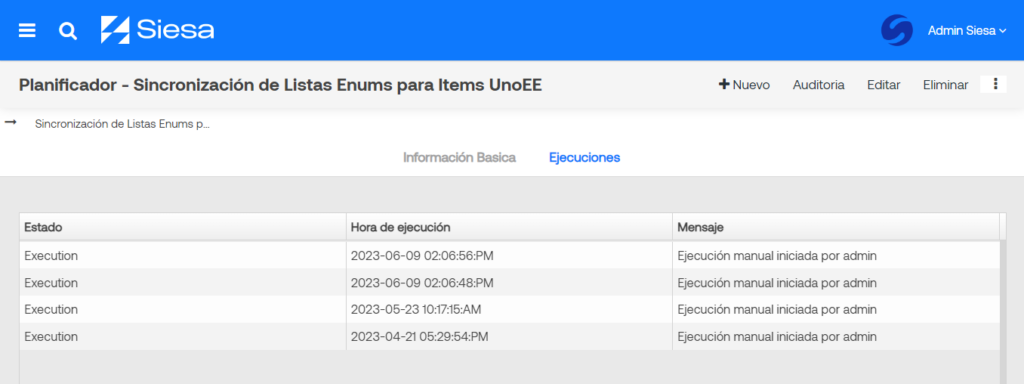Click the Sincronización de Listas breadcrumb link
Image resolution: width=1024 pixels, height=384 pixels.
(123, 123)
